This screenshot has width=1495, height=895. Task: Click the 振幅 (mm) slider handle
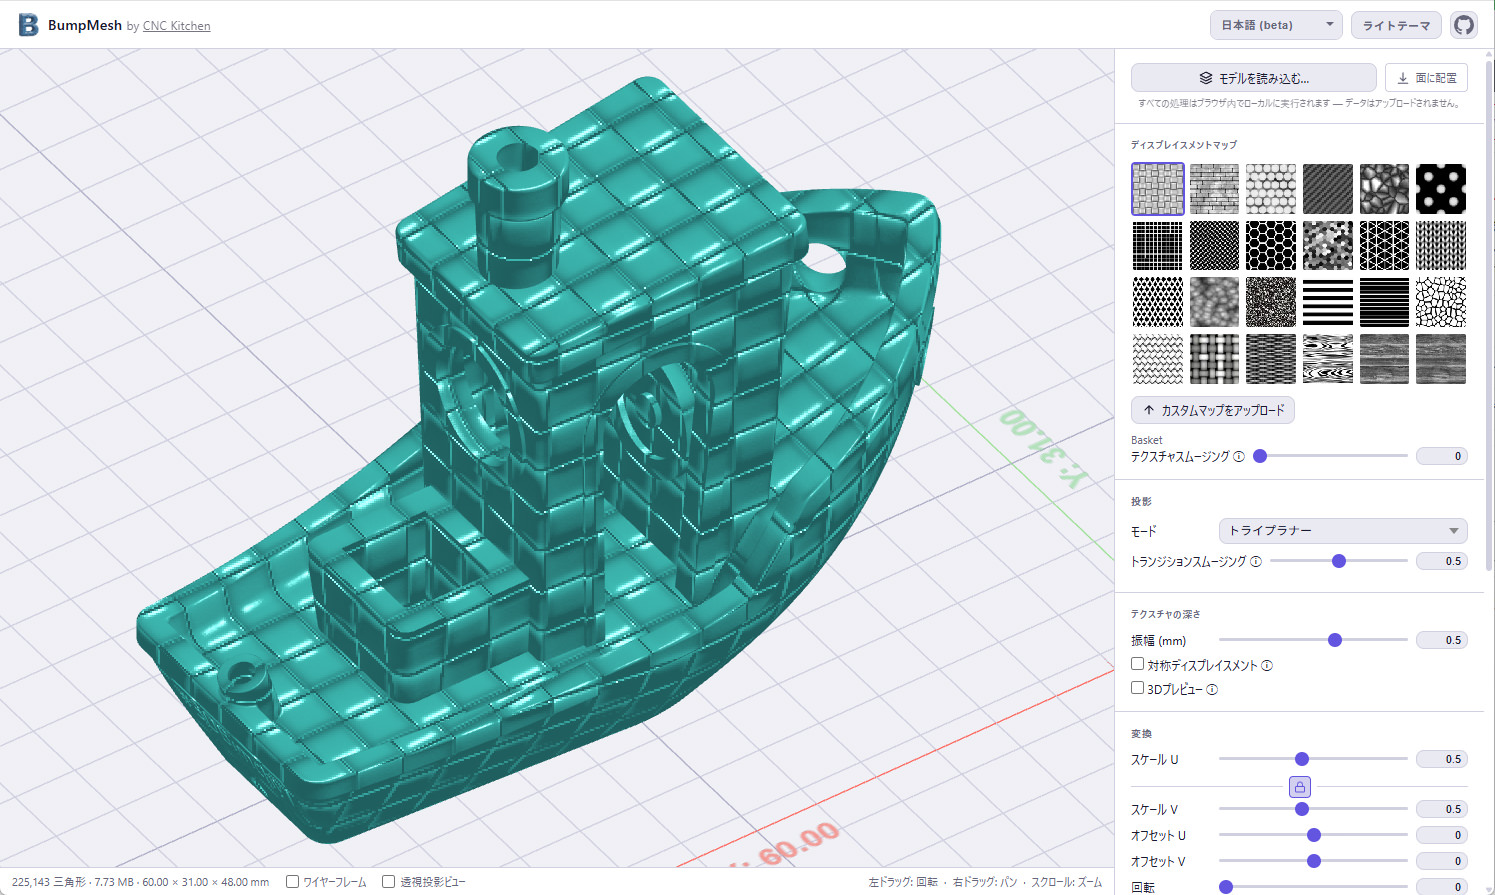[1335, 640]
